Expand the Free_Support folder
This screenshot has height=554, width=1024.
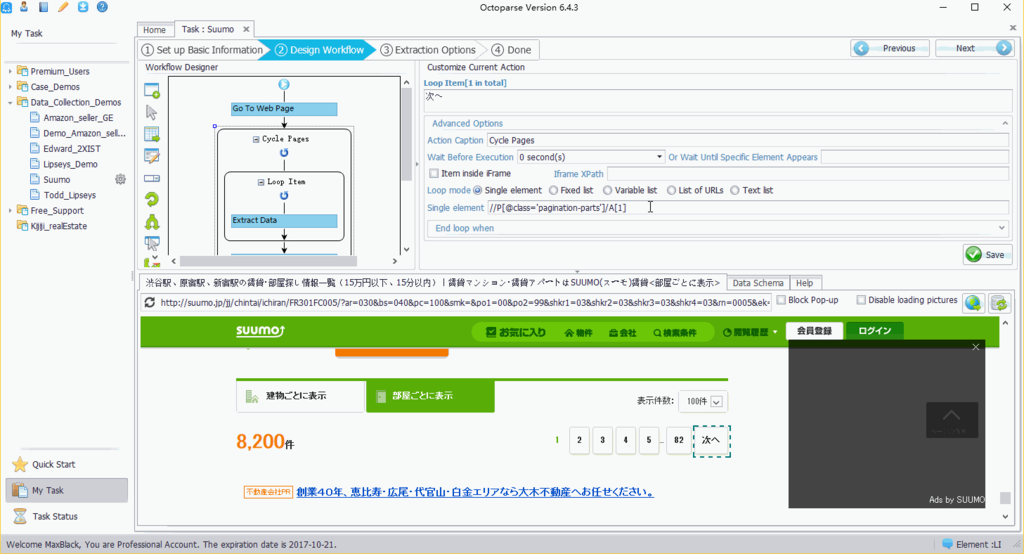[10, 210]
